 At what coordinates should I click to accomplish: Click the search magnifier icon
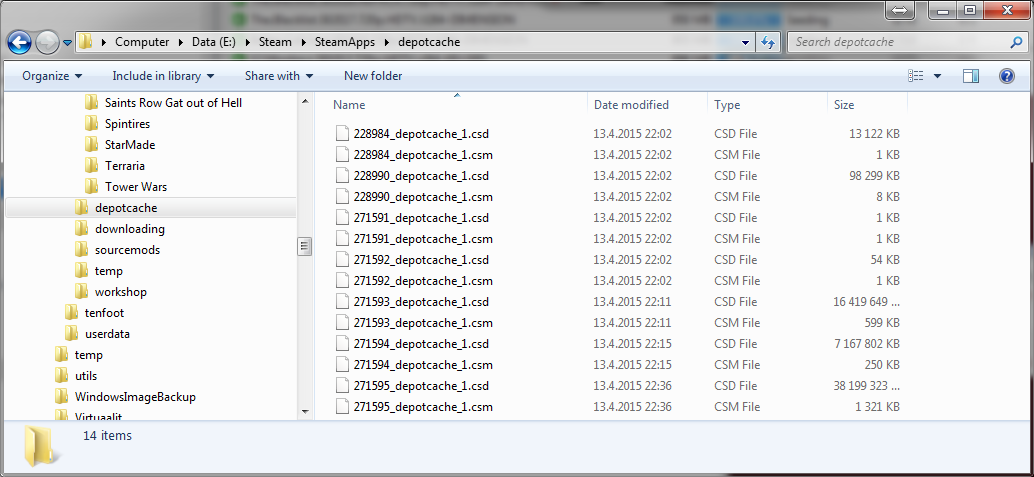pyautogui.click(x=1016, y=42)
